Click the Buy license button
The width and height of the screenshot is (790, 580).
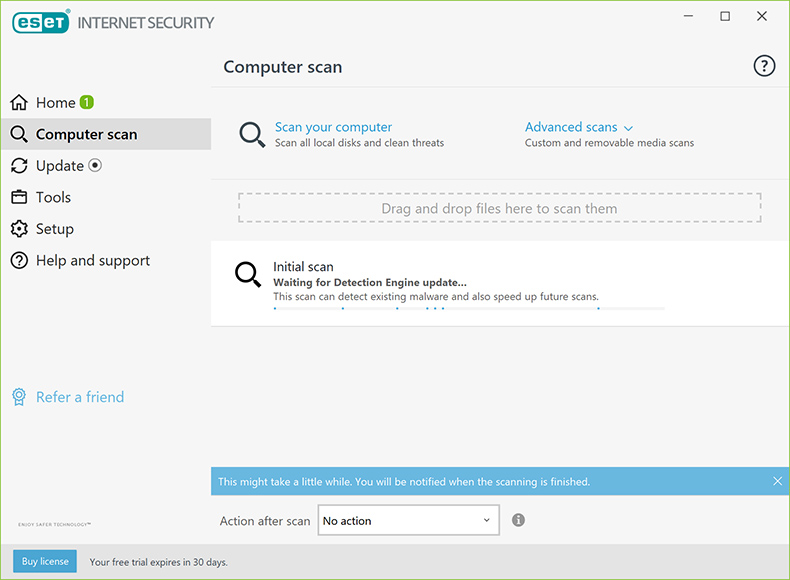point(45,561)
